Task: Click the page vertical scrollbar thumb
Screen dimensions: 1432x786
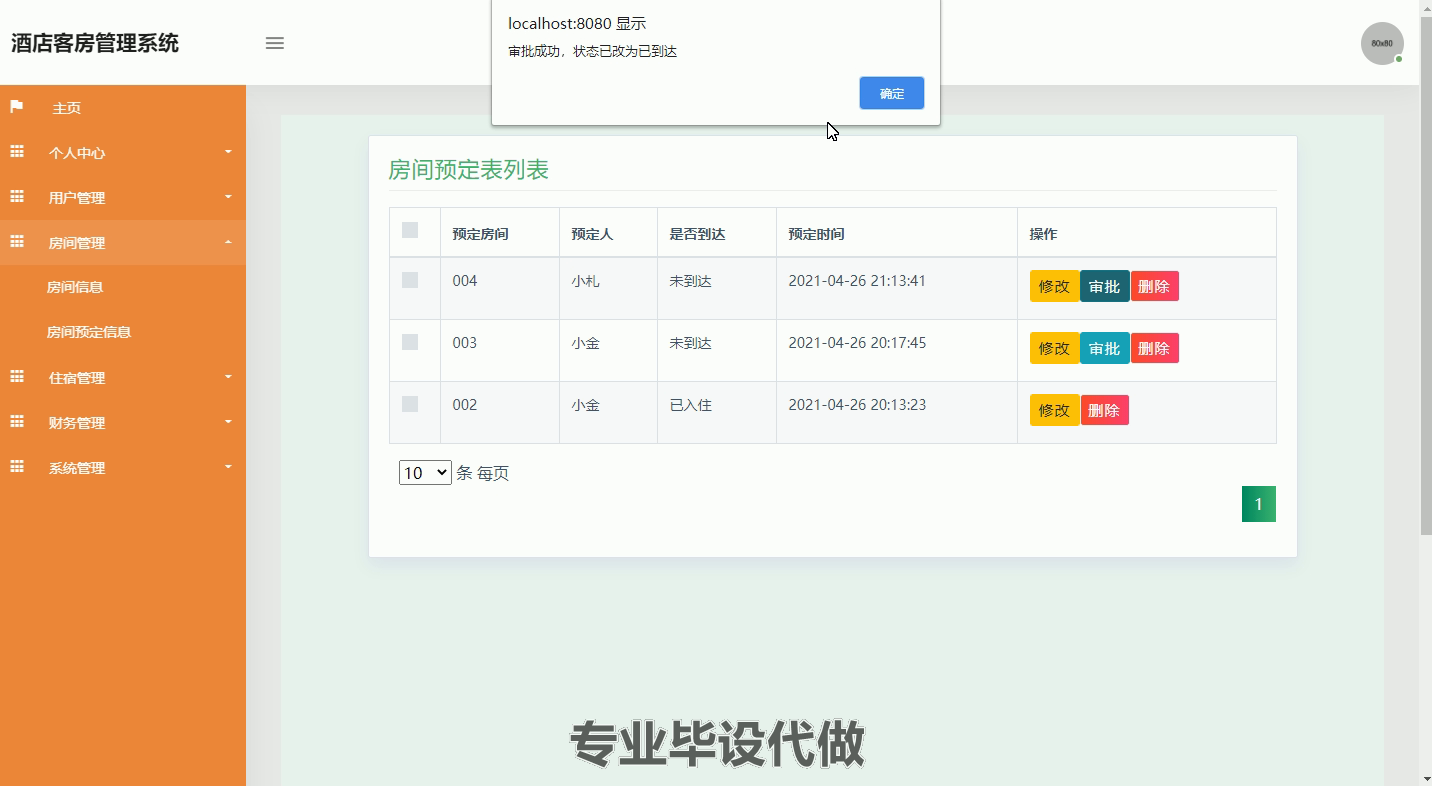Action: pos(1426,276)
